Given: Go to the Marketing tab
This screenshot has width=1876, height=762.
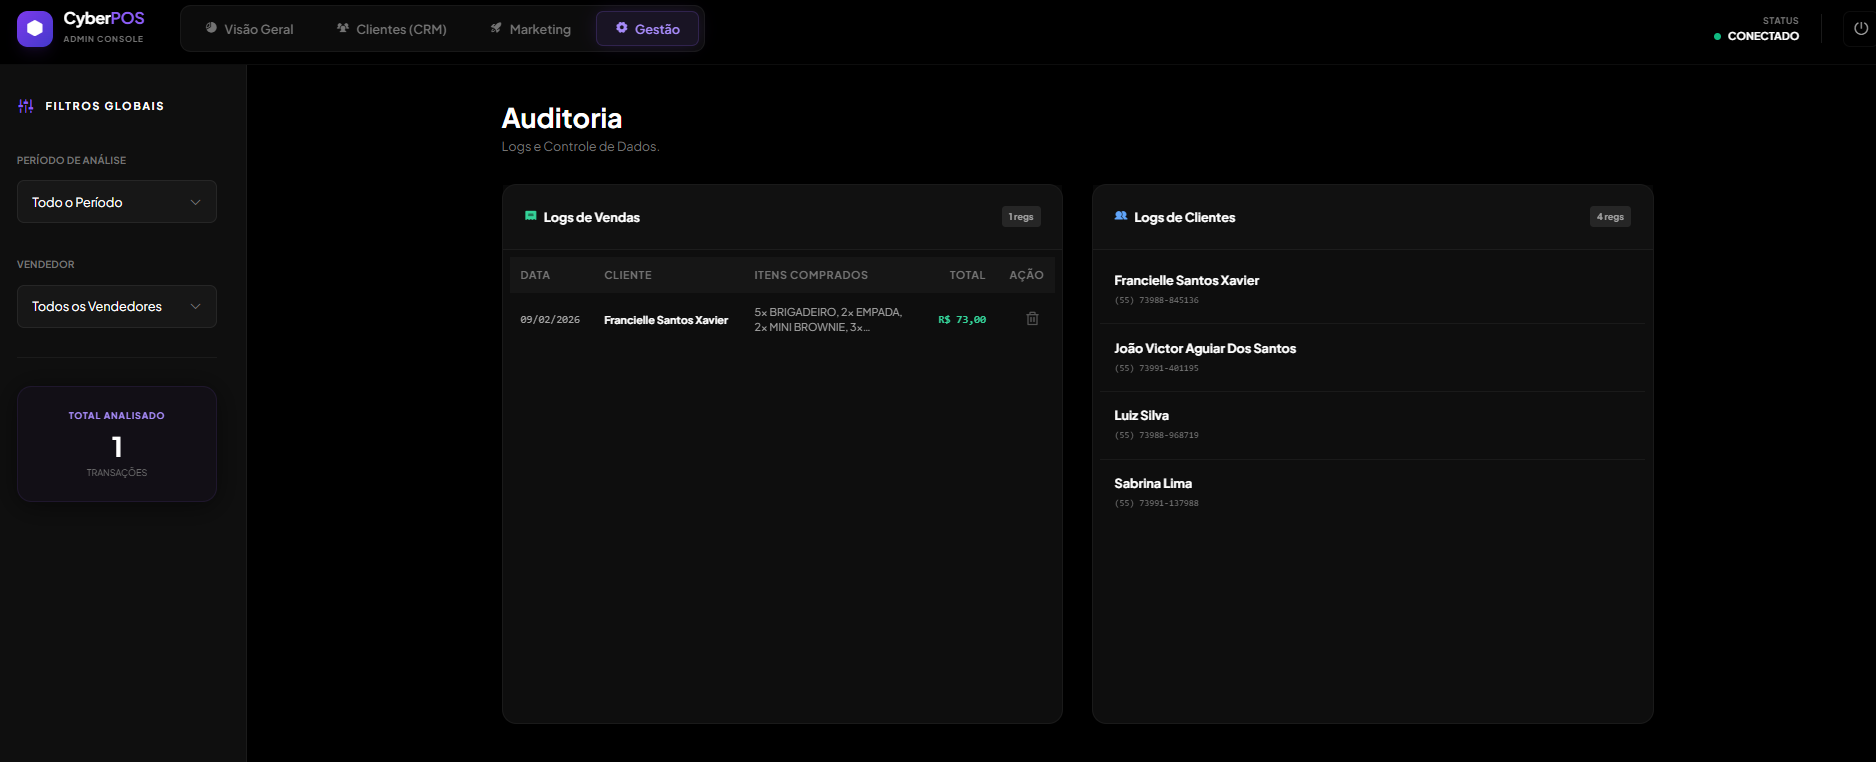Looking at the screenshot, I should [530, 29].
